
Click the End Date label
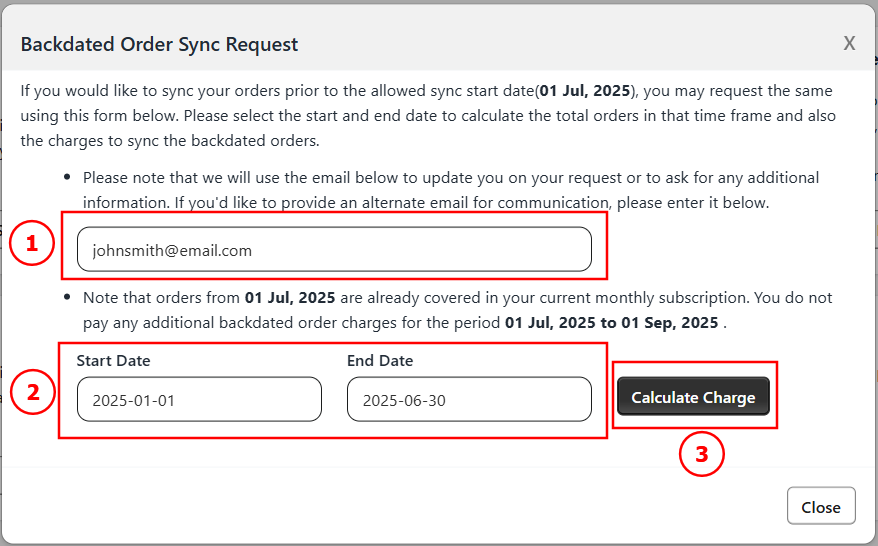(x=380, y=361)
